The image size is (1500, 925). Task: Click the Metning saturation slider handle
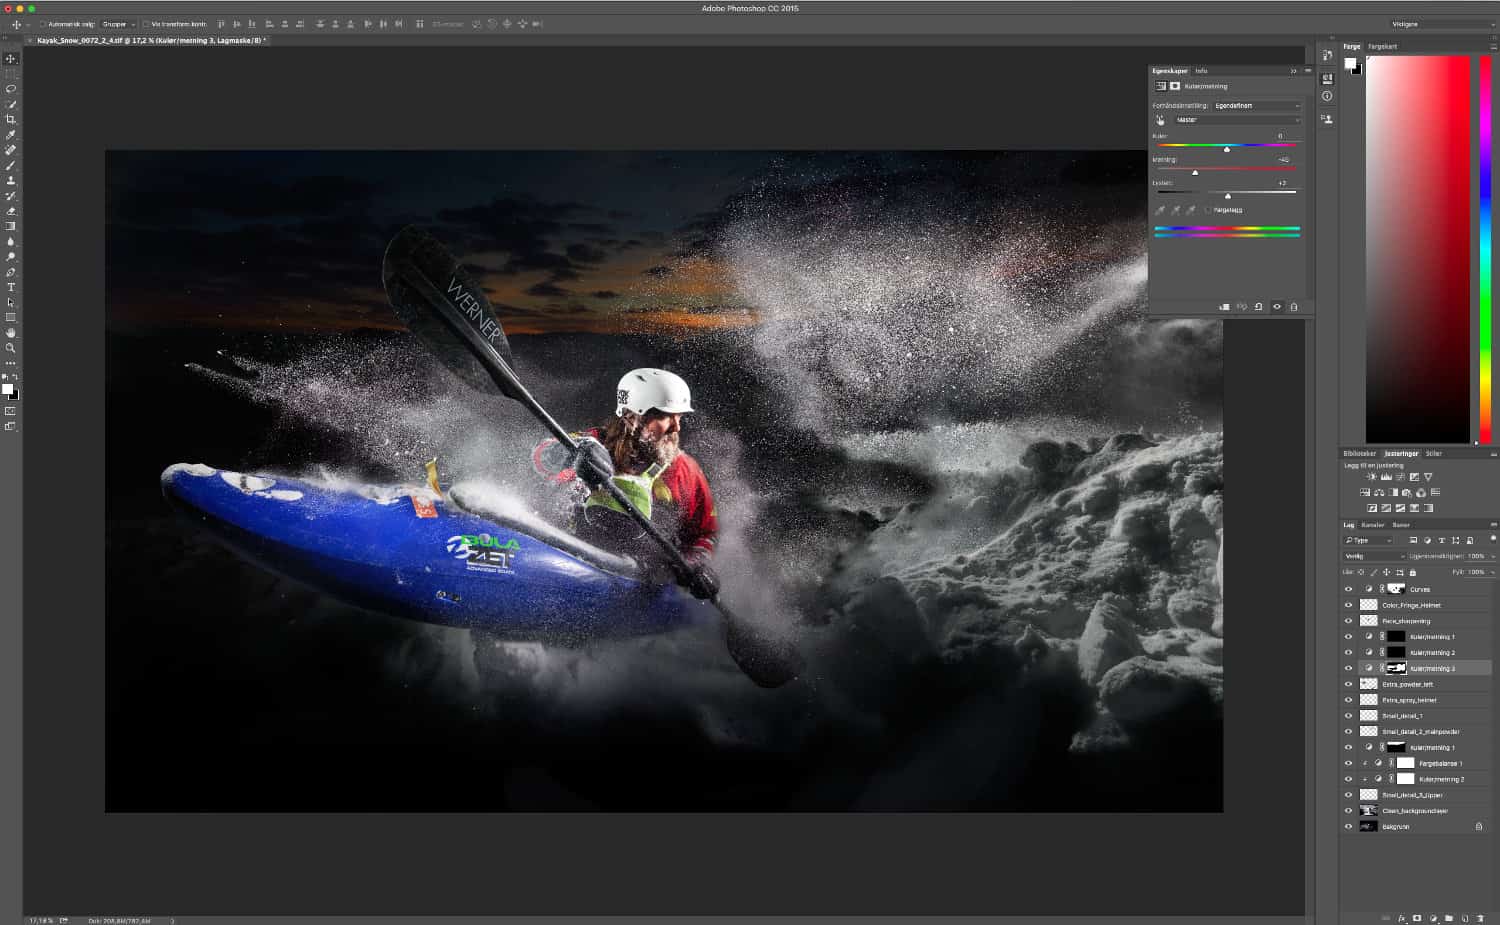tap(1195, 172)
